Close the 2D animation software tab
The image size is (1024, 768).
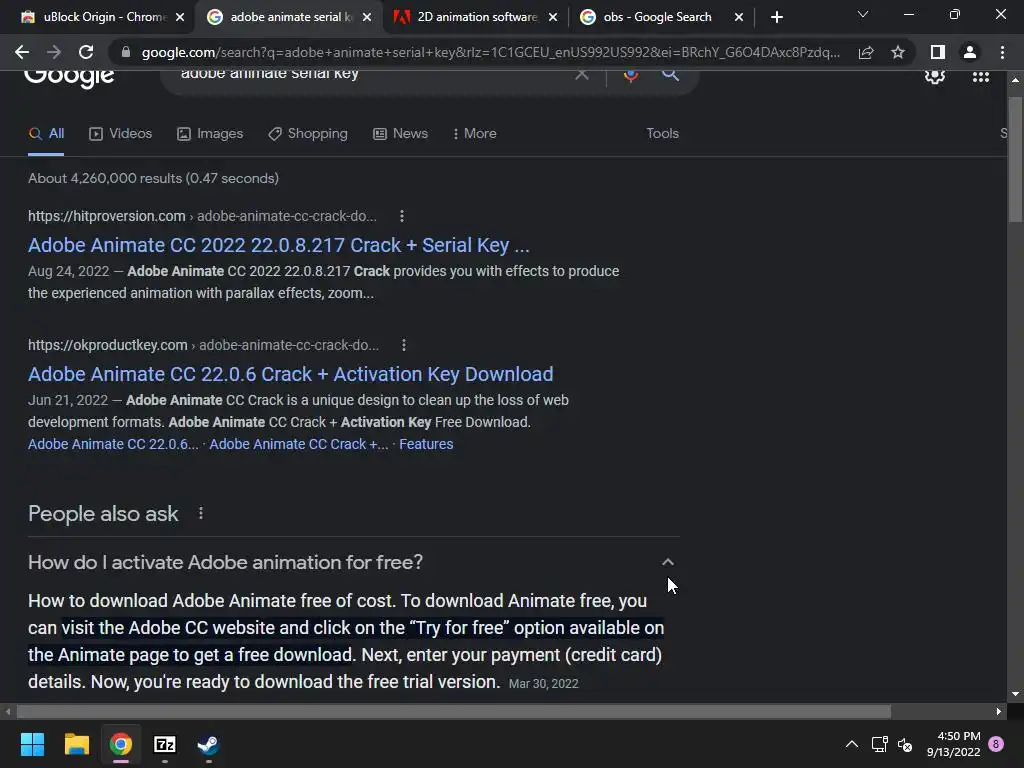553,18
